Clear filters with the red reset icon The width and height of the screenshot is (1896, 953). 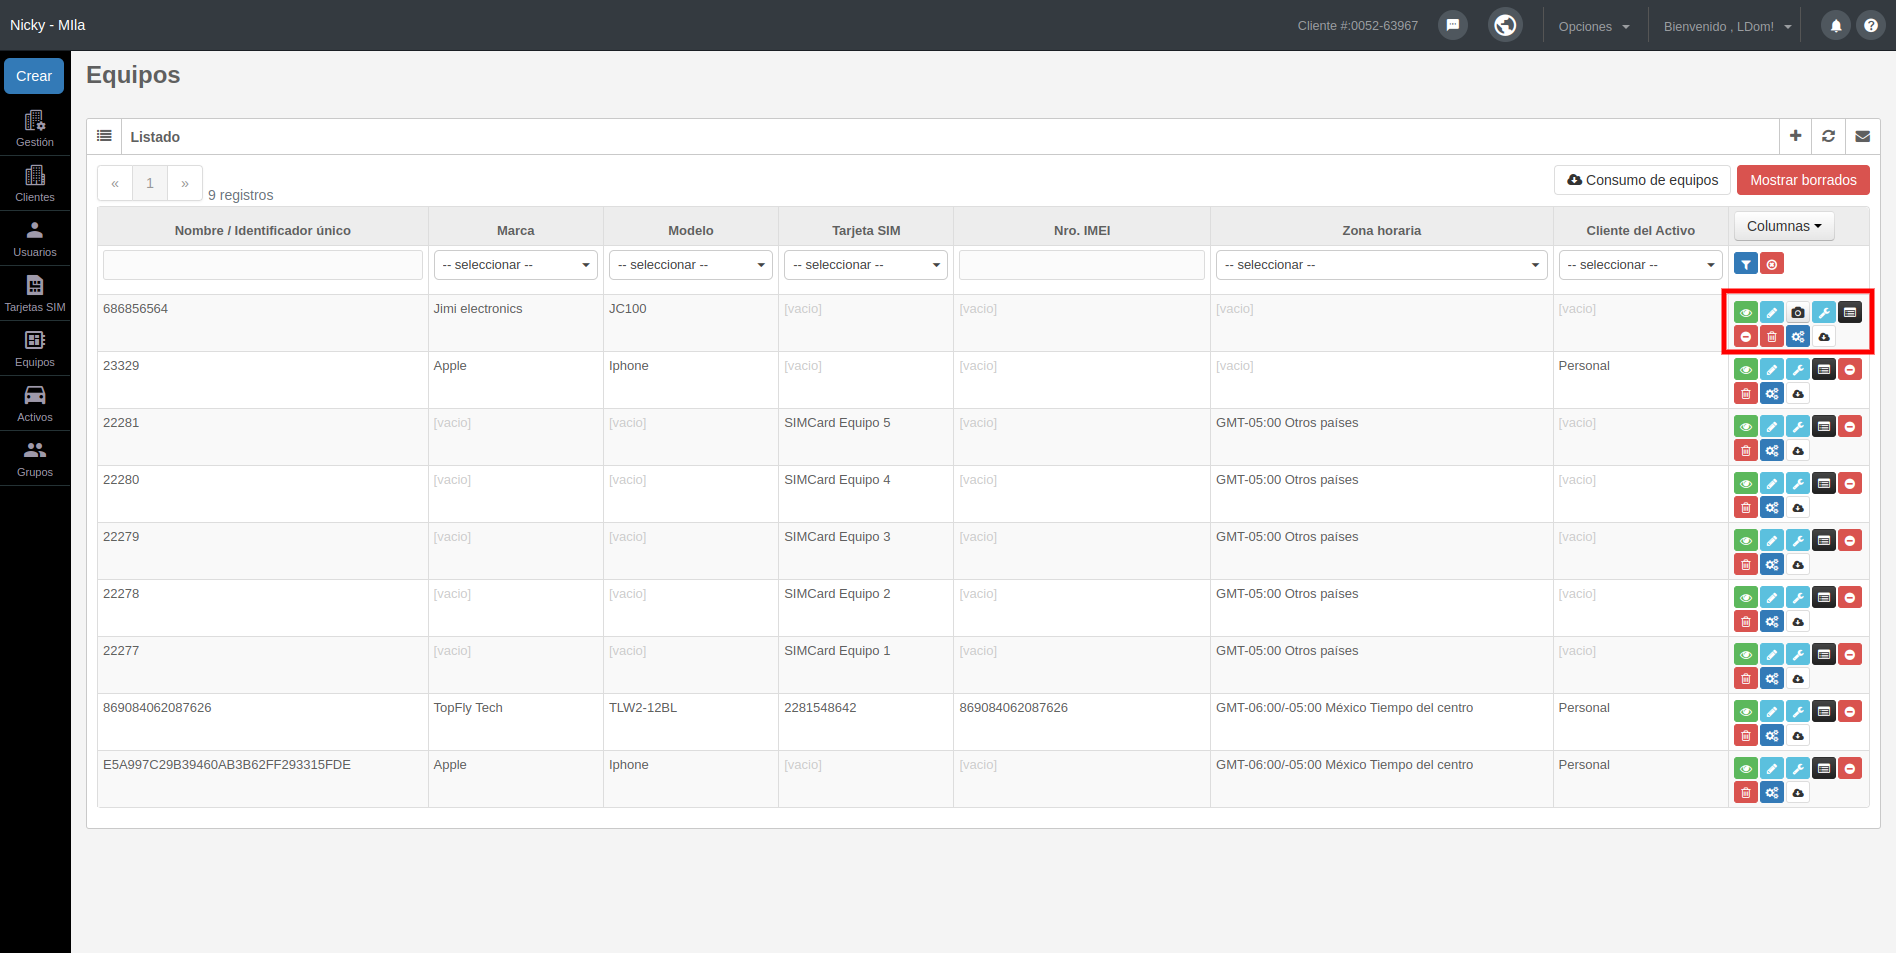(1772, 264)
